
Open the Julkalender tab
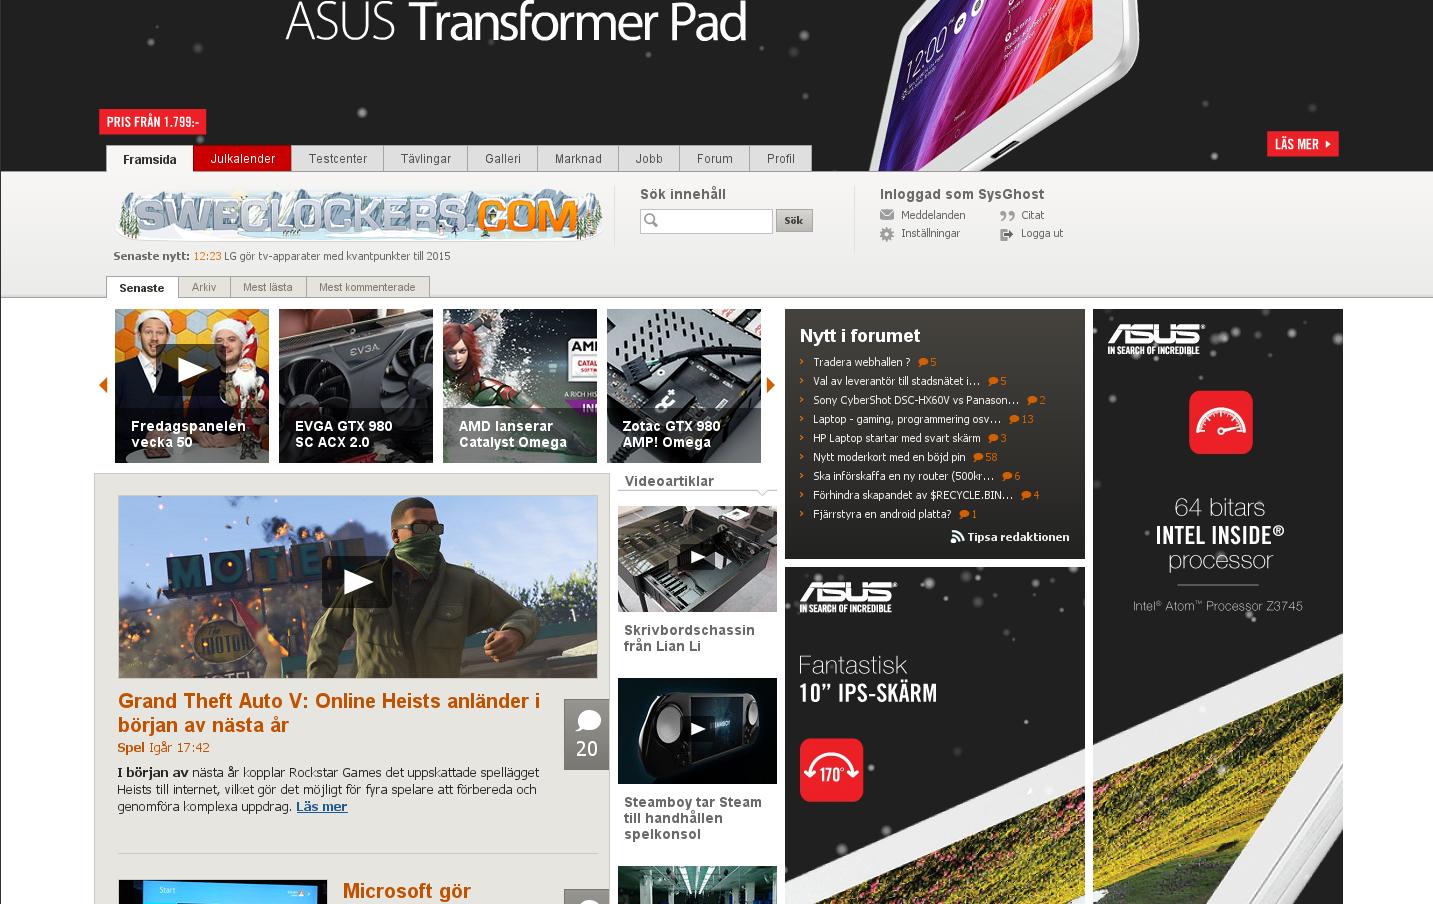click(242, 159)
